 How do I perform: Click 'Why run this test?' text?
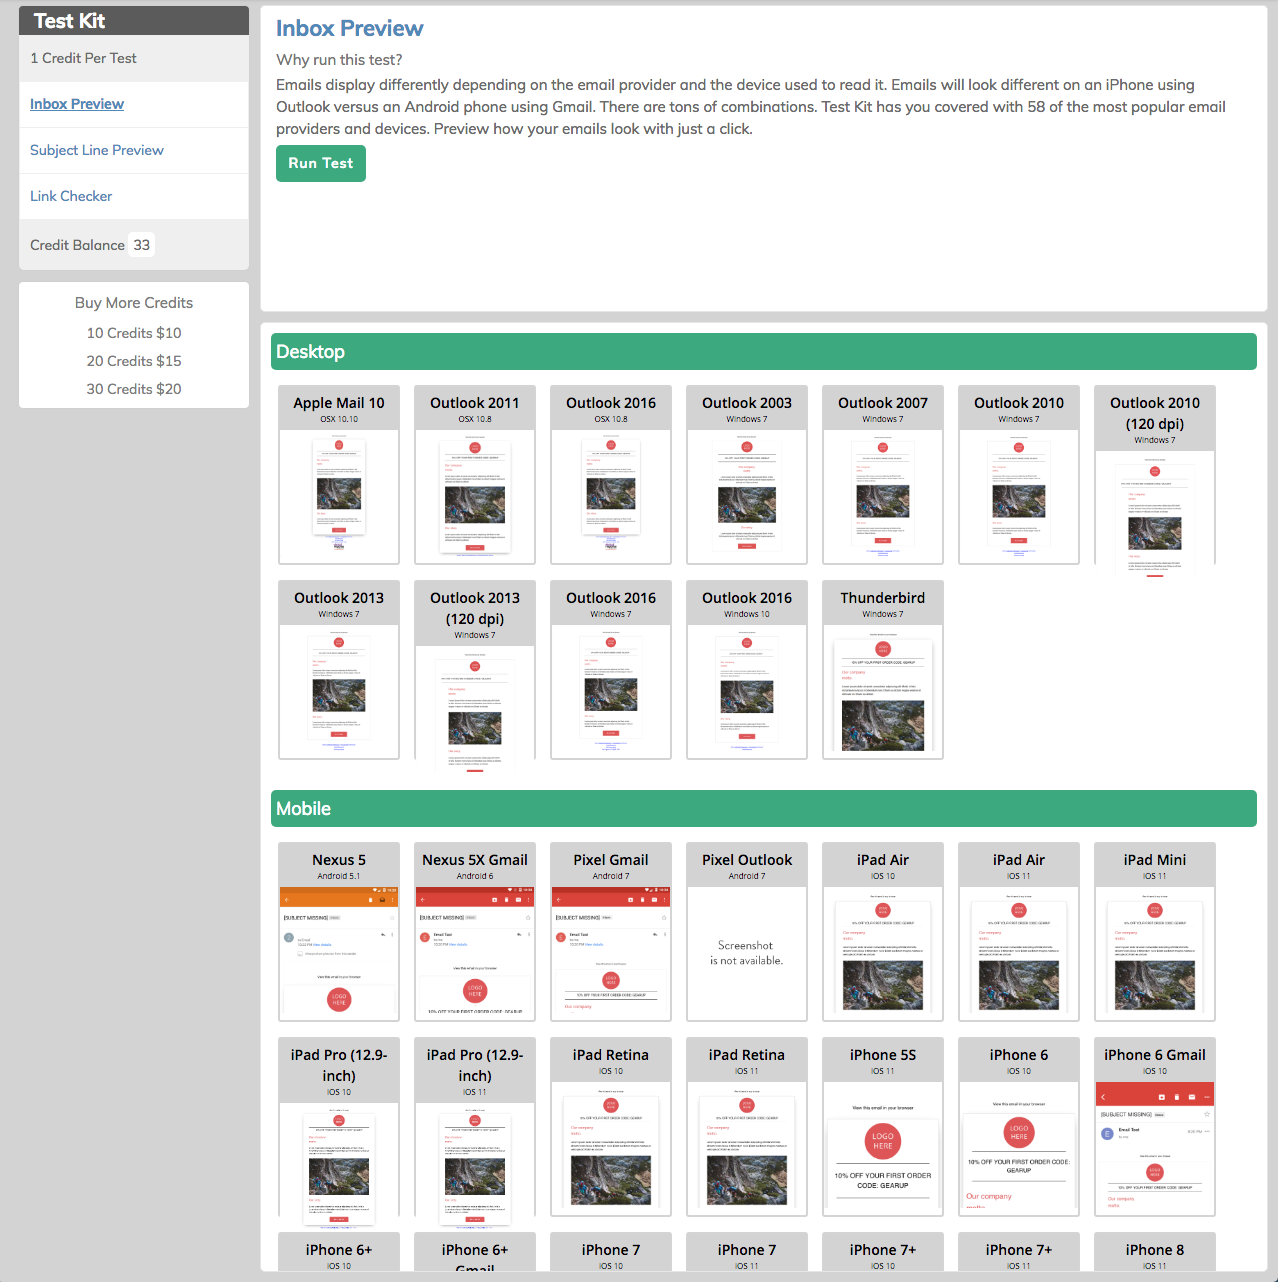click(339, 60)
